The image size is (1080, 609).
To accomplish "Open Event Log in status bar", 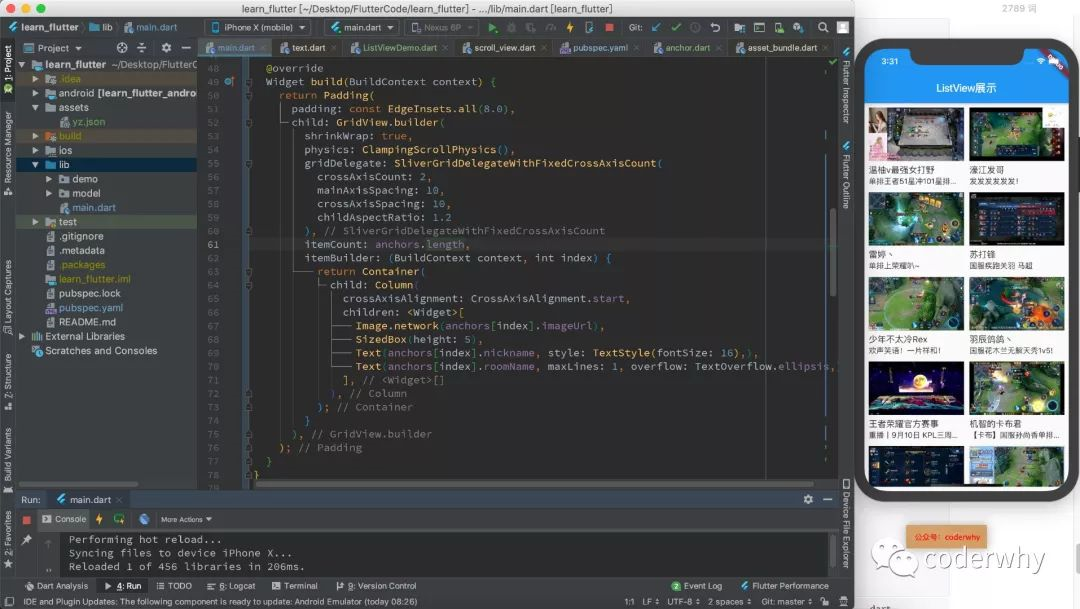I will coord(695,586).
